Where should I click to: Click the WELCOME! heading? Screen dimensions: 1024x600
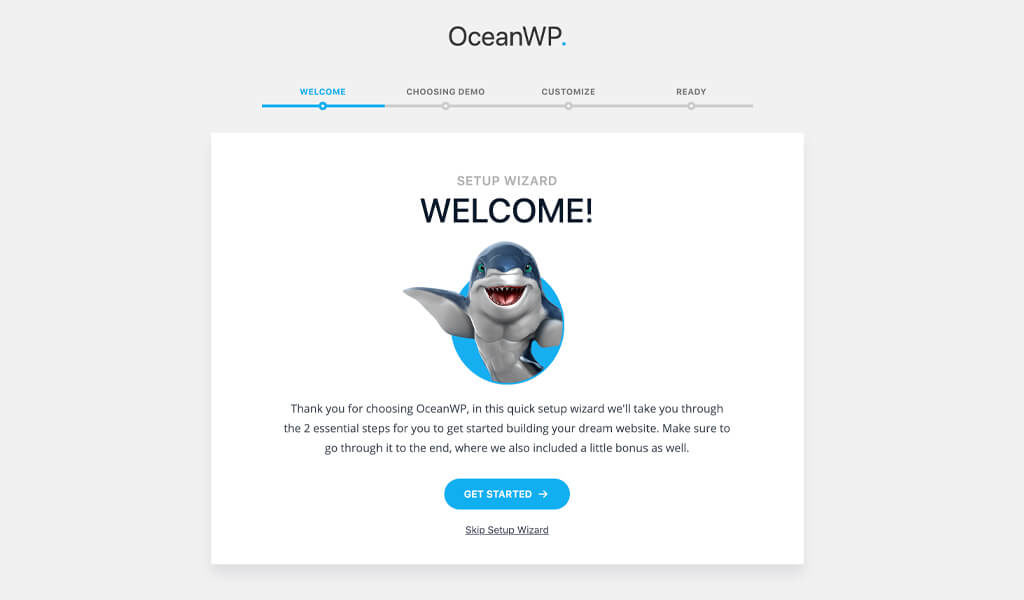[507, 211]
